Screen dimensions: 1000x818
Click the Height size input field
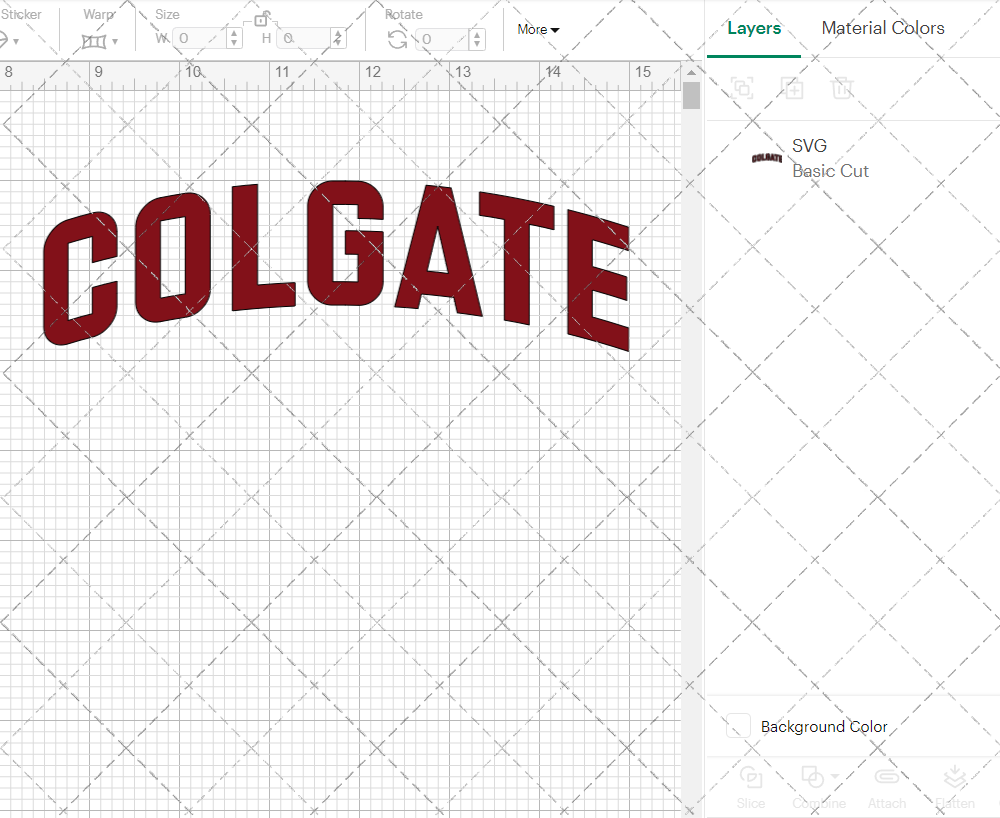[305, 38]
